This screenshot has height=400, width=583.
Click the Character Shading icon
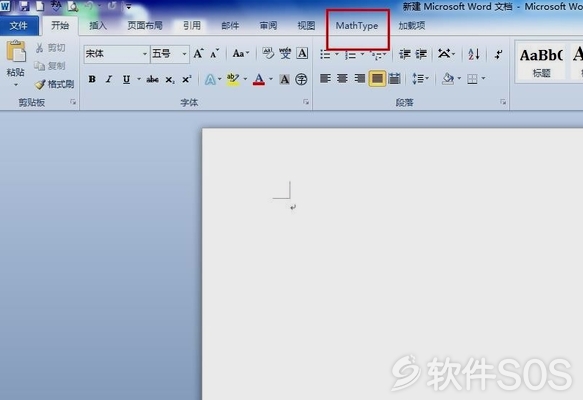284,79
